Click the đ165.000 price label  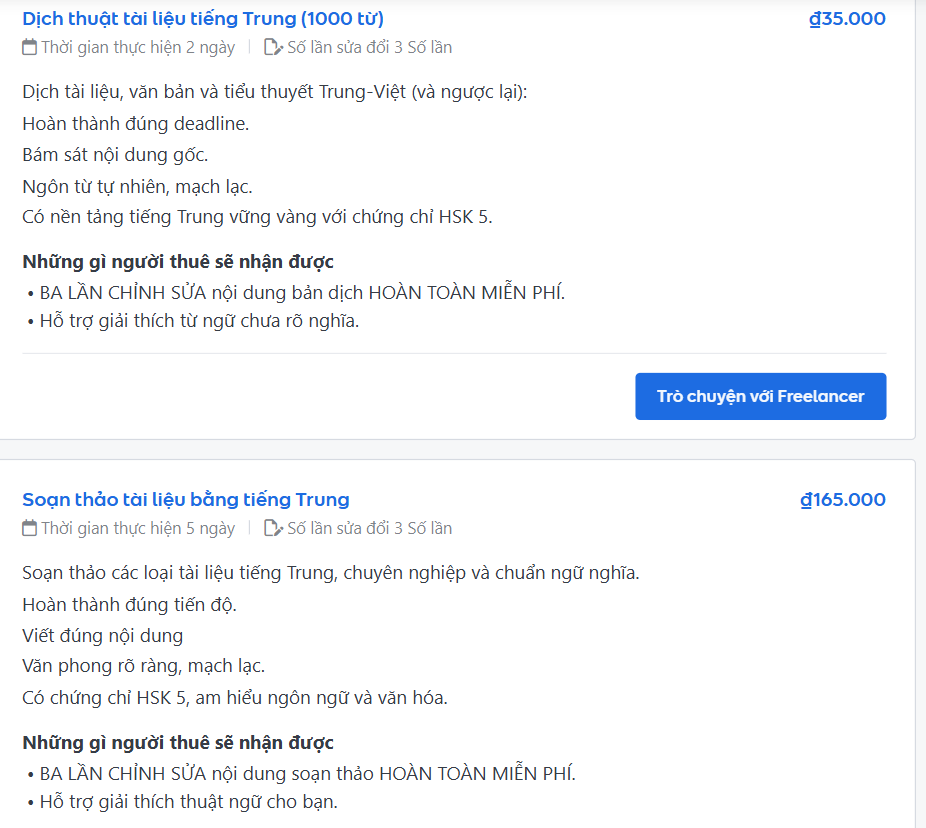841,499
